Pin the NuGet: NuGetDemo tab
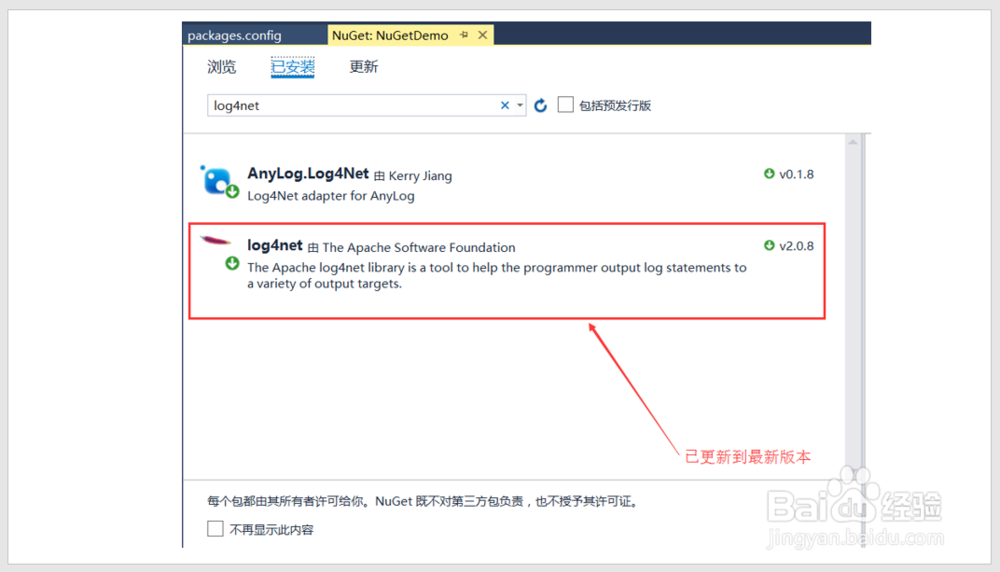Screen dimensions: 1000x572 pyautogui.click(x=464, y=34)
